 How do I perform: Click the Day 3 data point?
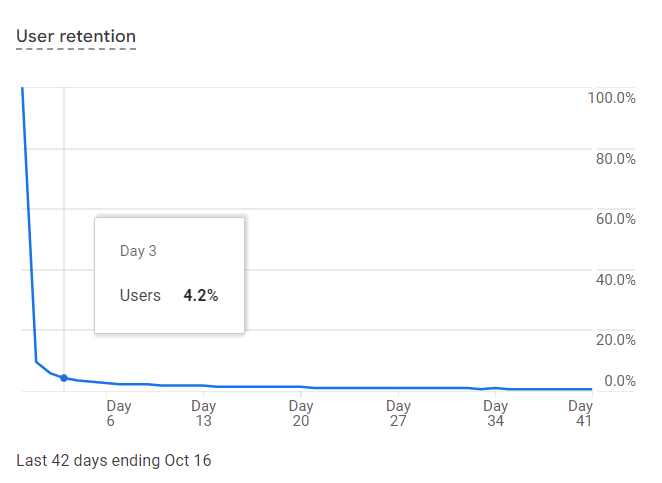point(64,378)
